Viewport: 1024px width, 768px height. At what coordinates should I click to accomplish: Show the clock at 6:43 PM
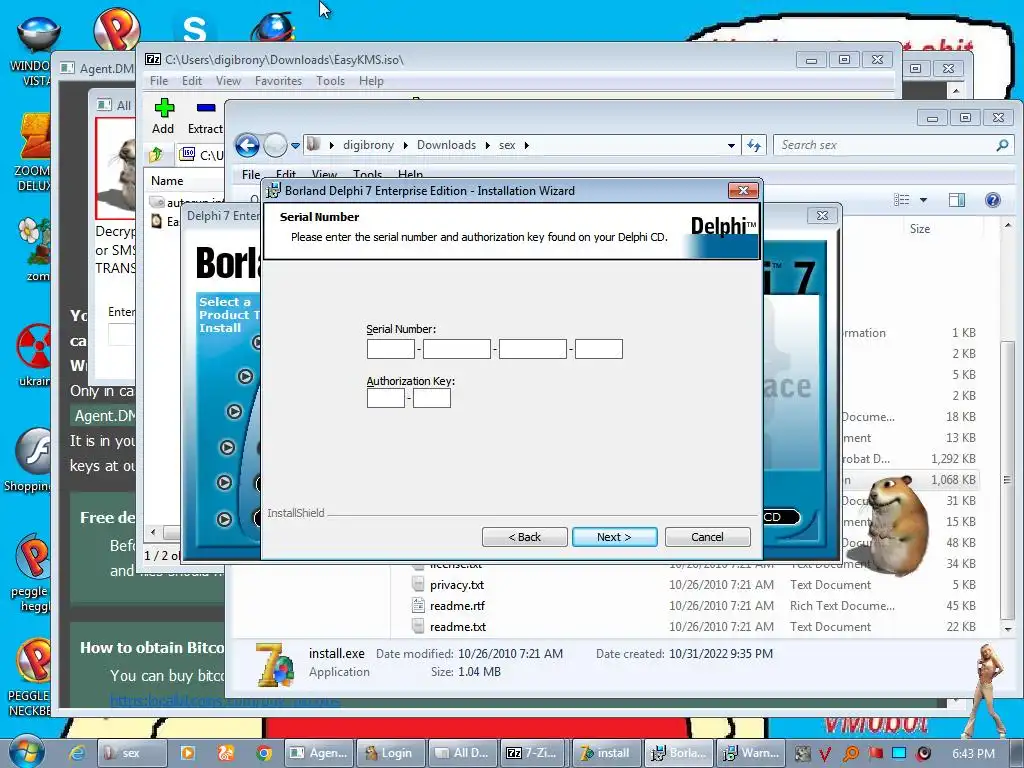(973, 754)
